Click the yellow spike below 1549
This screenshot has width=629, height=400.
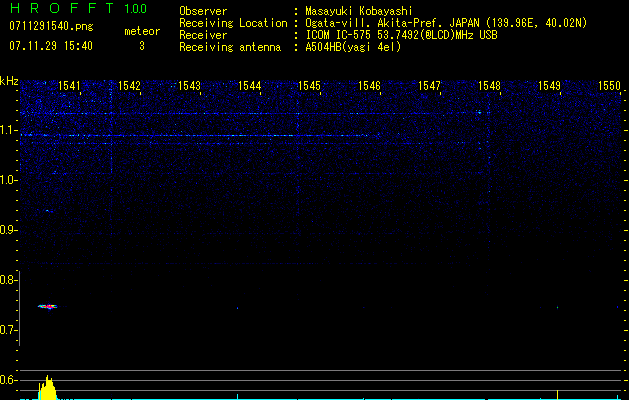[558, 394]
